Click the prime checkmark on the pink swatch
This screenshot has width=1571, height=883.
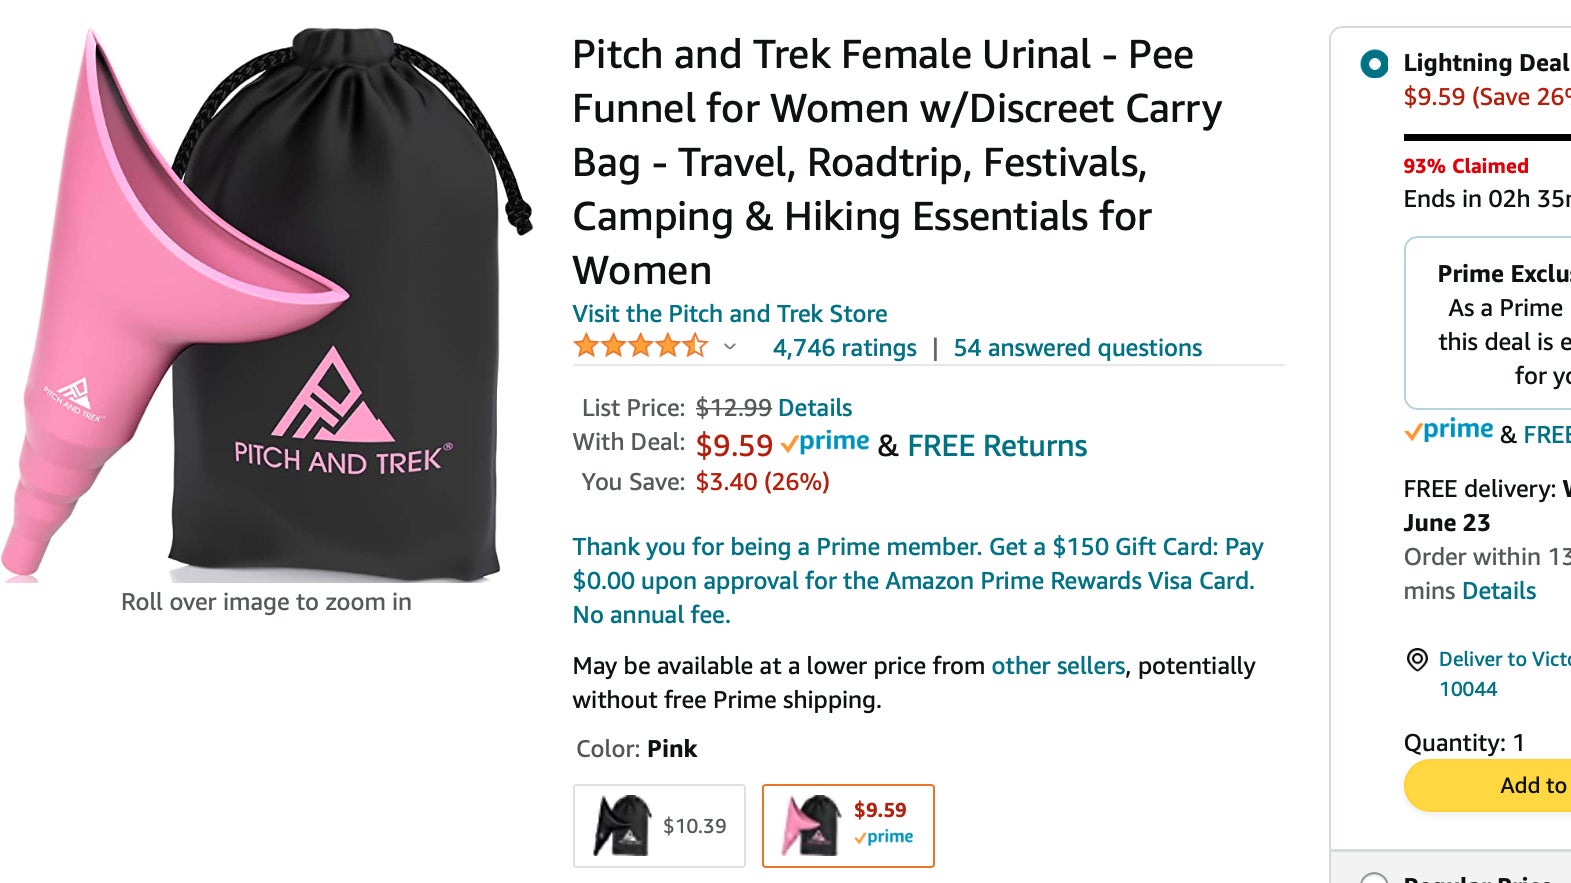point(886,838)
